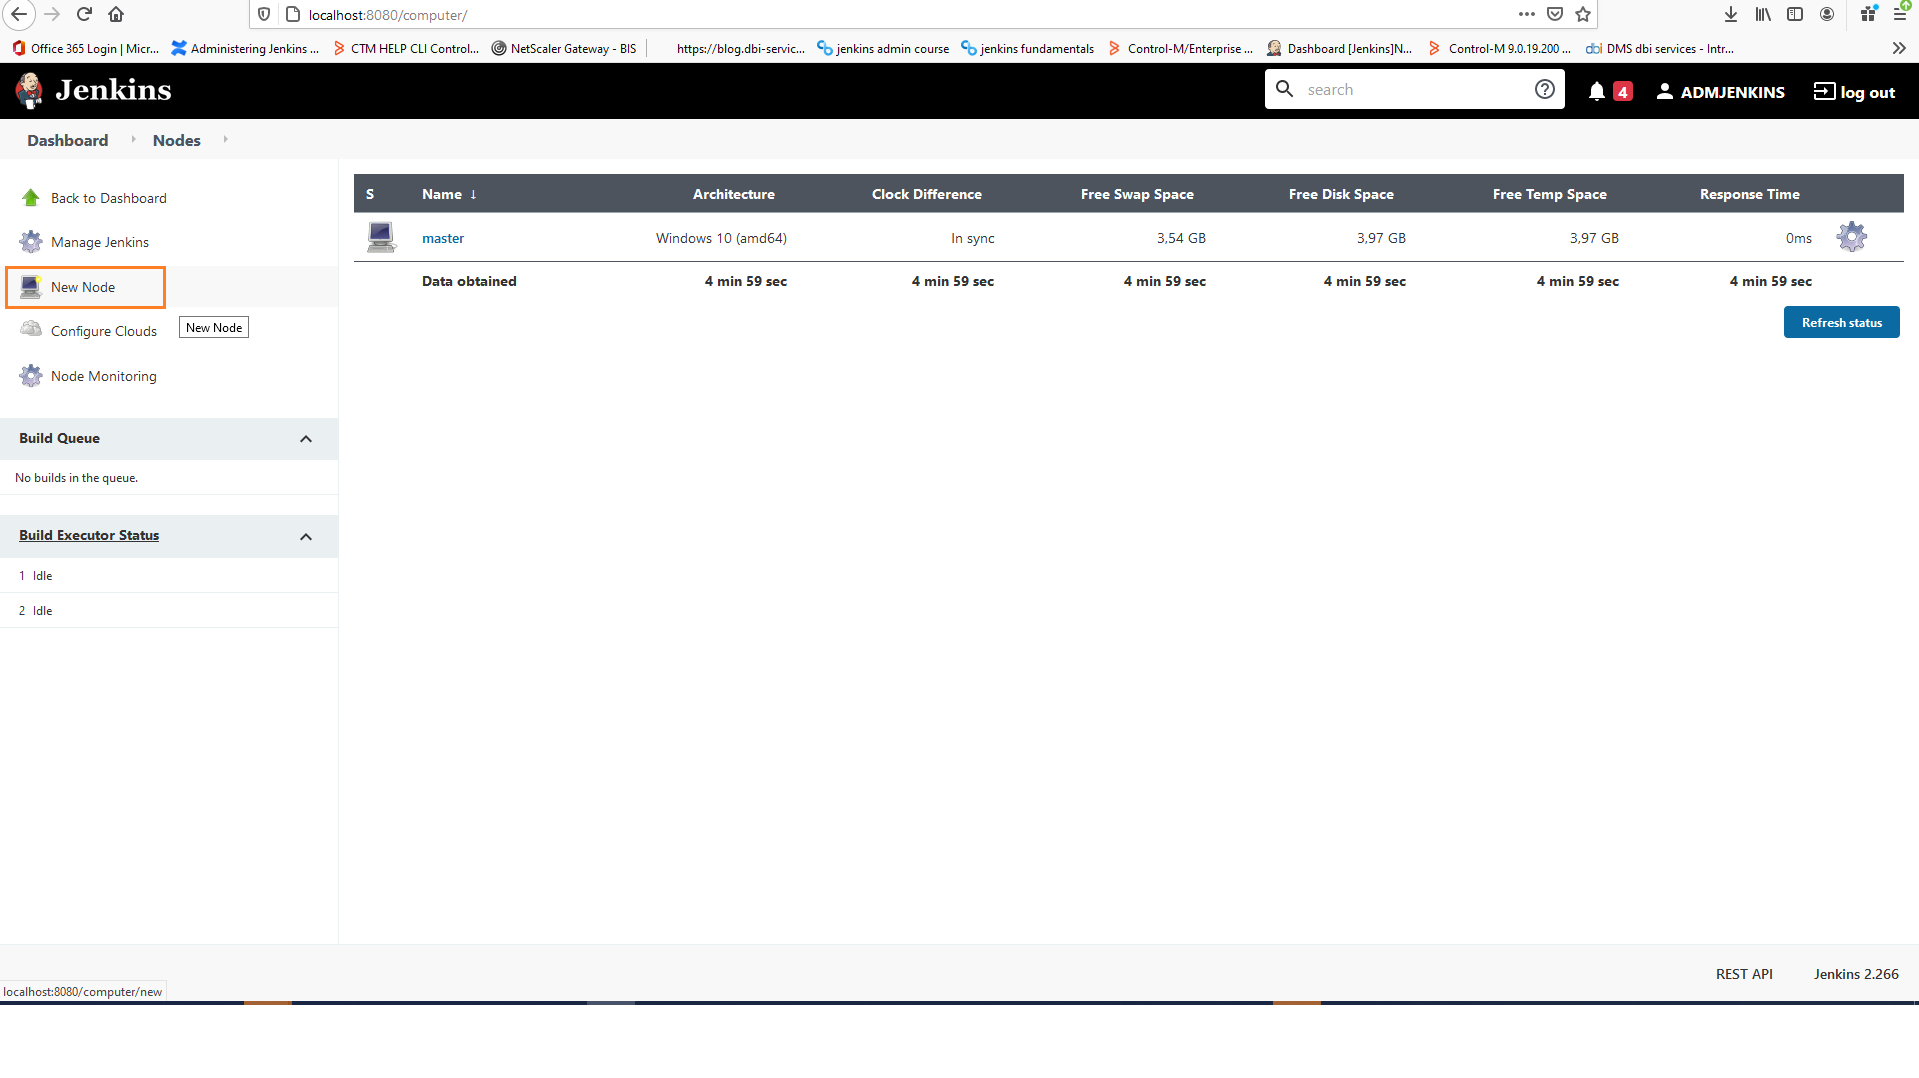Click Back to Dashboard link

109,198
